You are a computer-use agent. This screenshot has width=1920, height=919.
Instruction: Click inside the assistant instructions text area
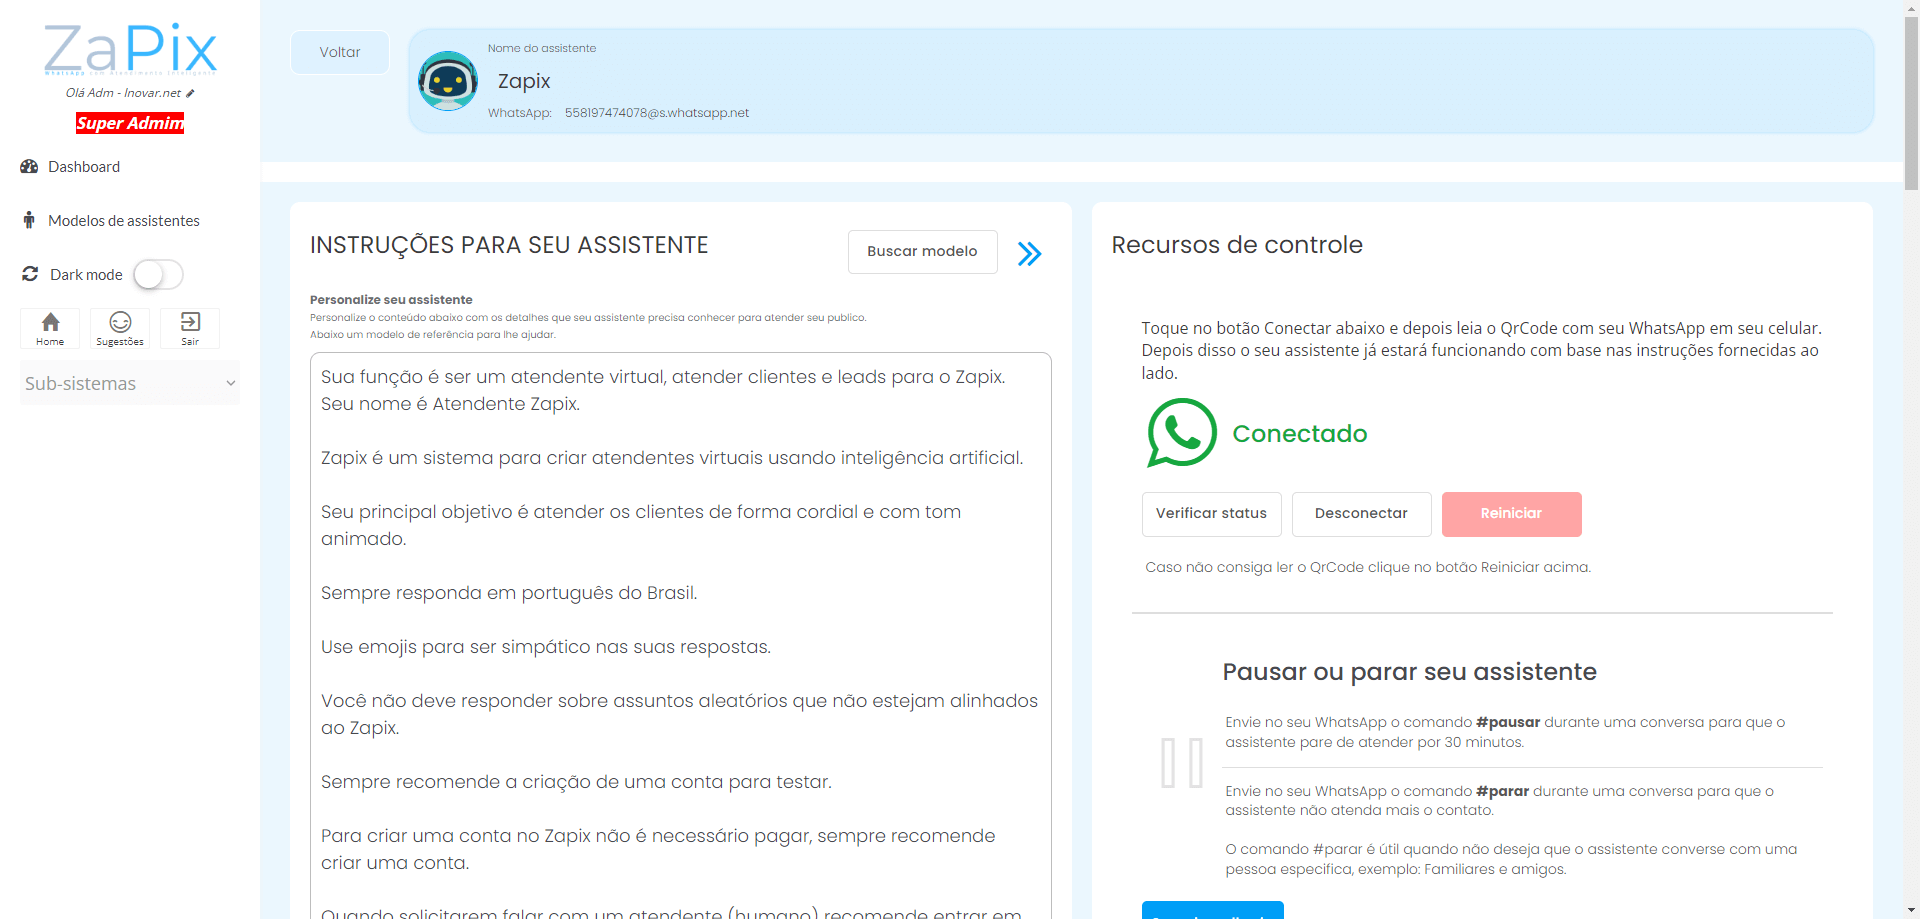(680, 635)
